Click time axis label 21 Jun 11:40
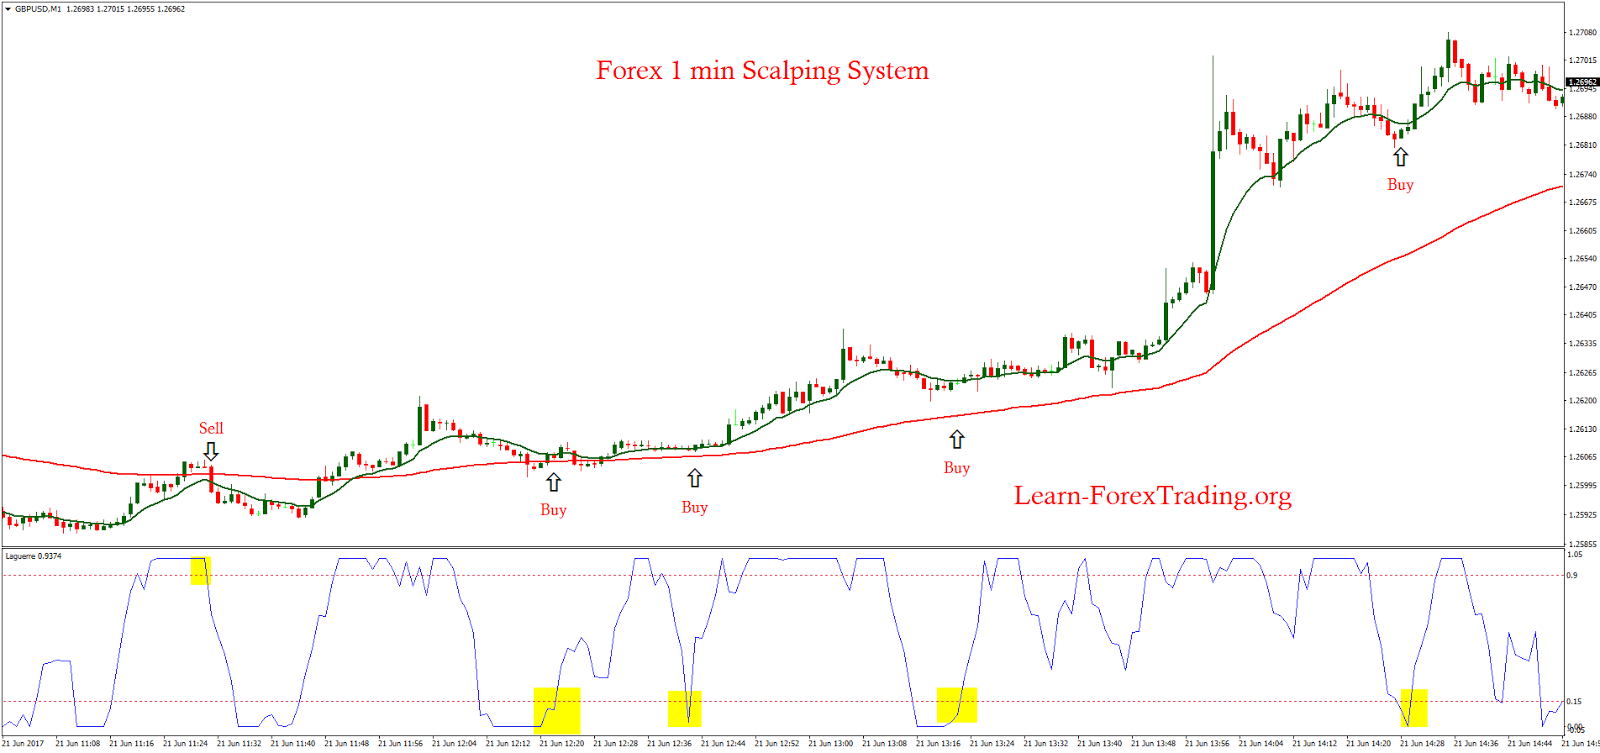 (293, 744)
